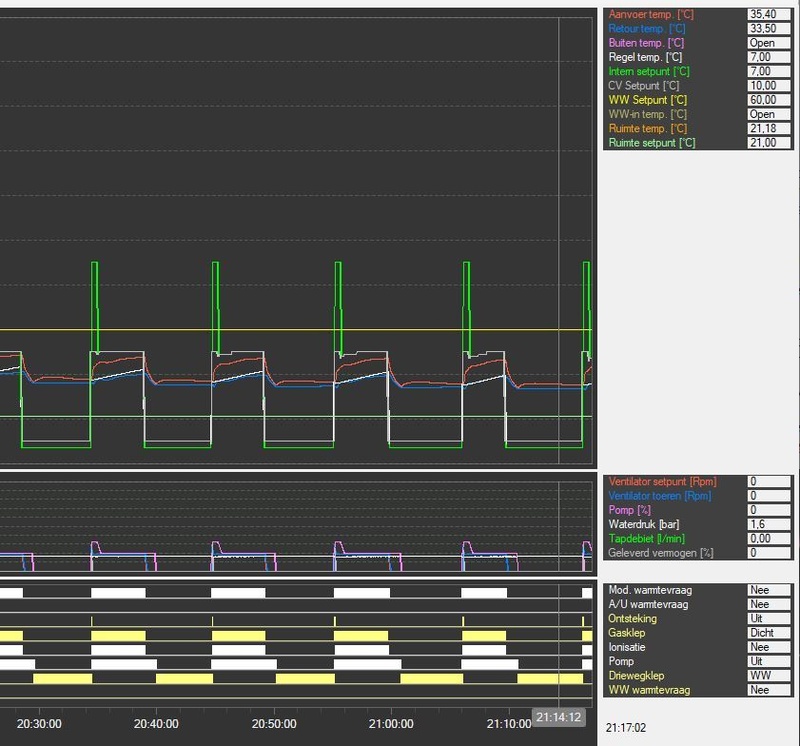Select the Gasklep status label

click(627, 633)
